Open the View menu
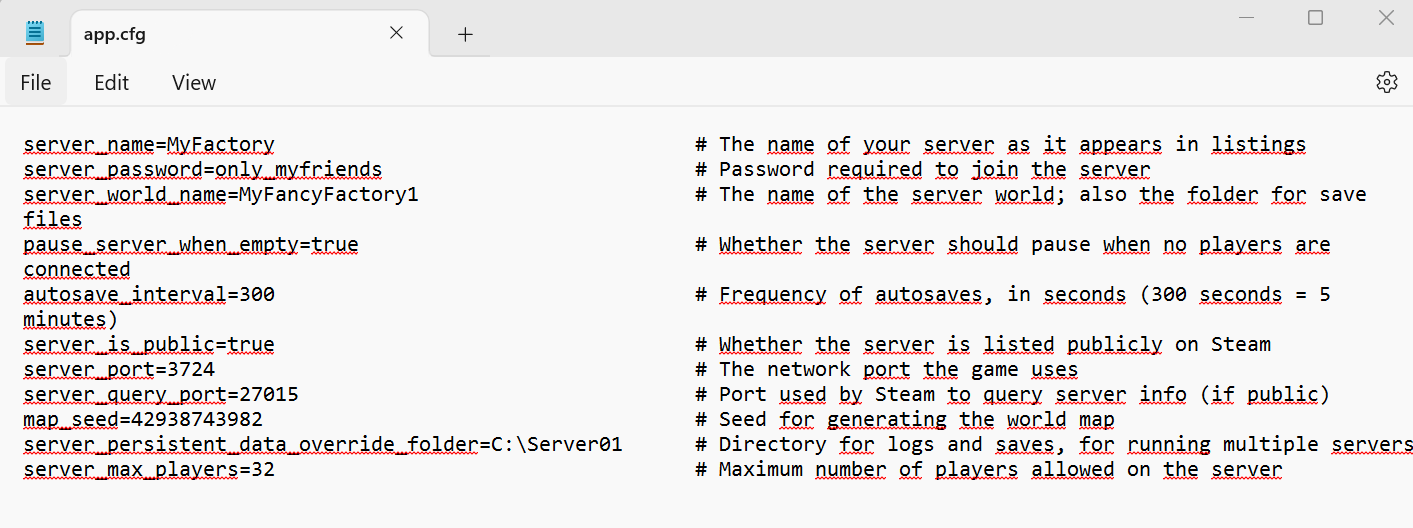 coord(194,83)
